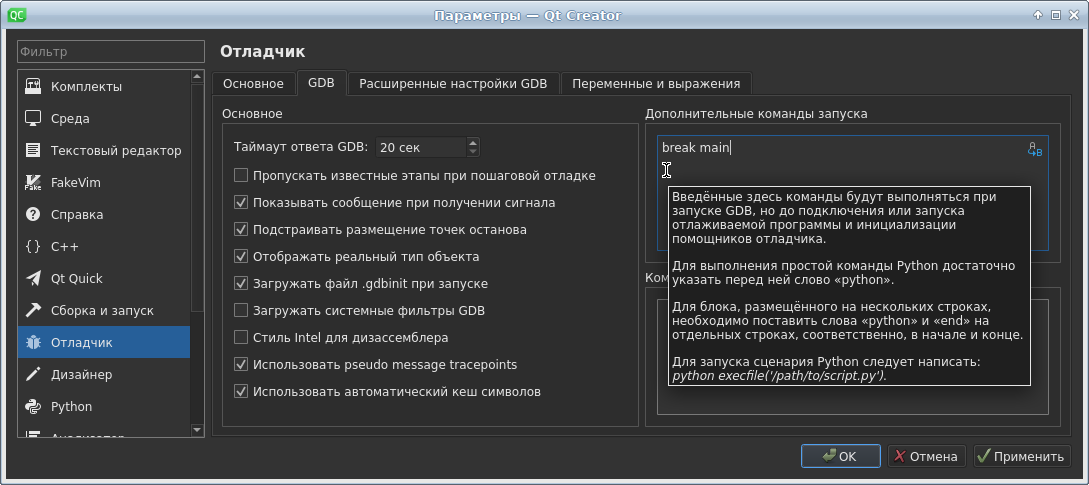Click the Текстовый редактор sidebar icon
The height and width of the screenshot is (485, 1089).
(33, 150)
